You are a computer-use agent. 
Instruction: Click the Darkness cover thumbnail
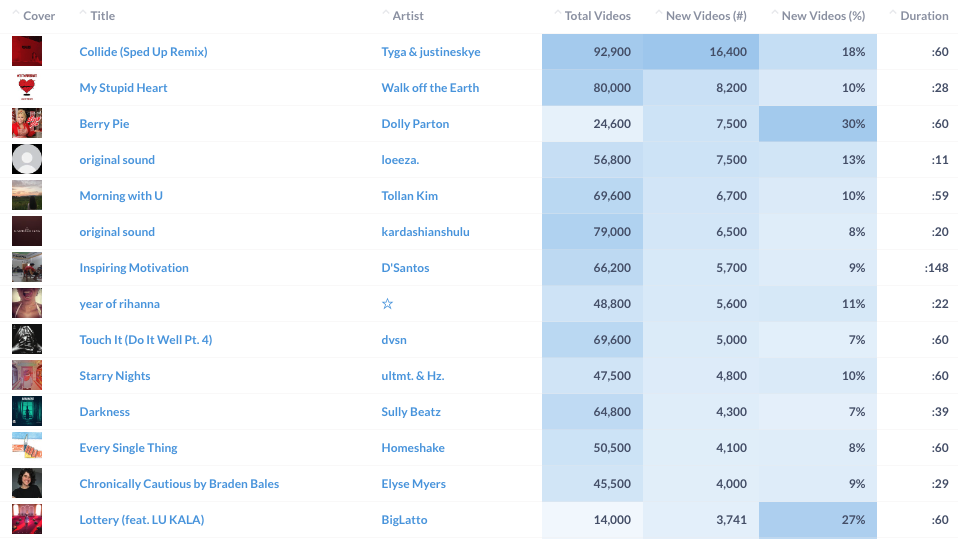[27, 411]
